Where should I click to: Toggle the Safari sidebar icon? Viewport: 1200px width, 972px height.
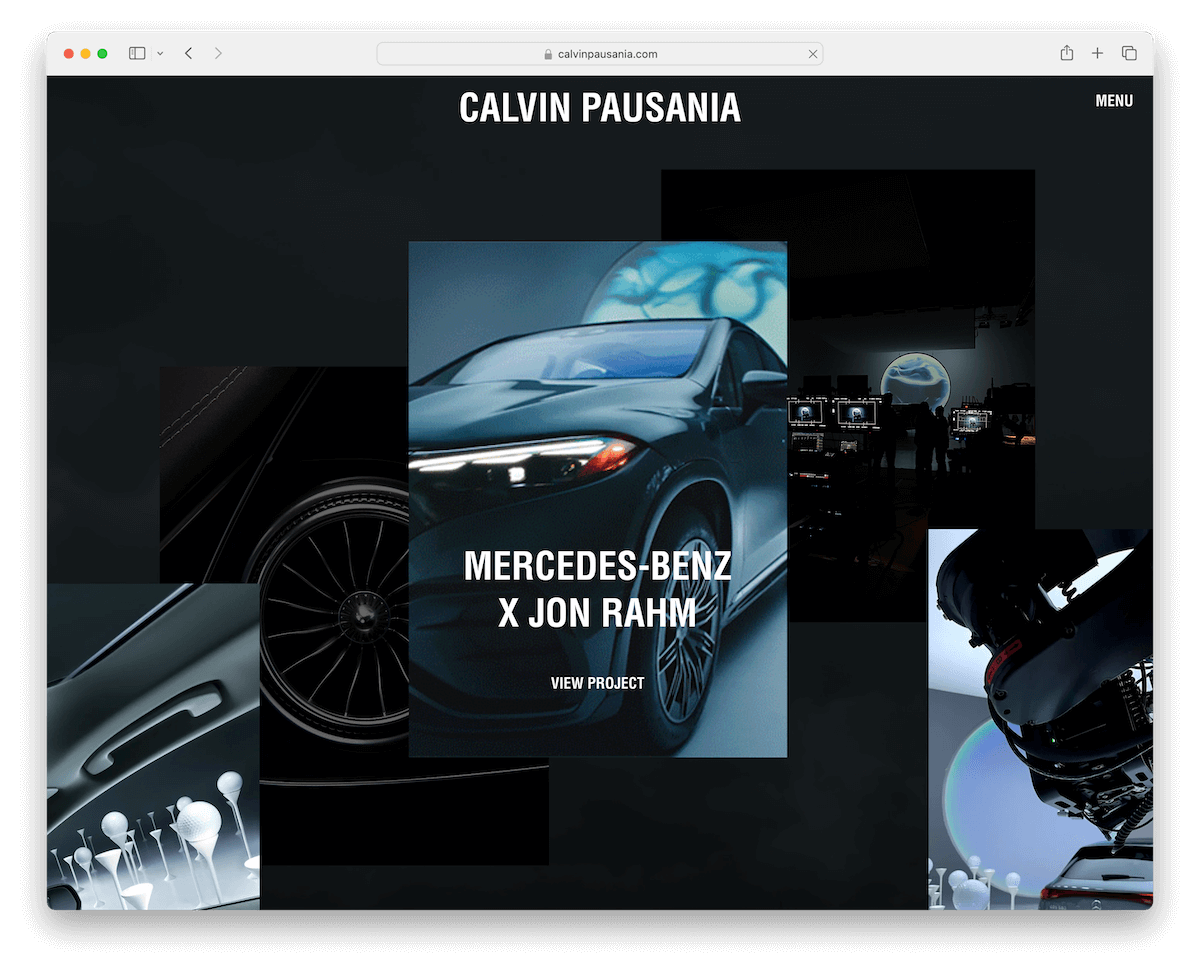tap(137, 54)
